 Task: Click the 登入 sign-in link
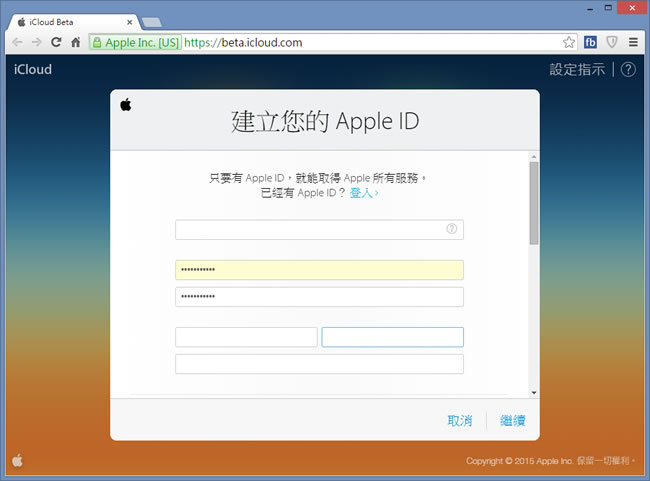364,193
